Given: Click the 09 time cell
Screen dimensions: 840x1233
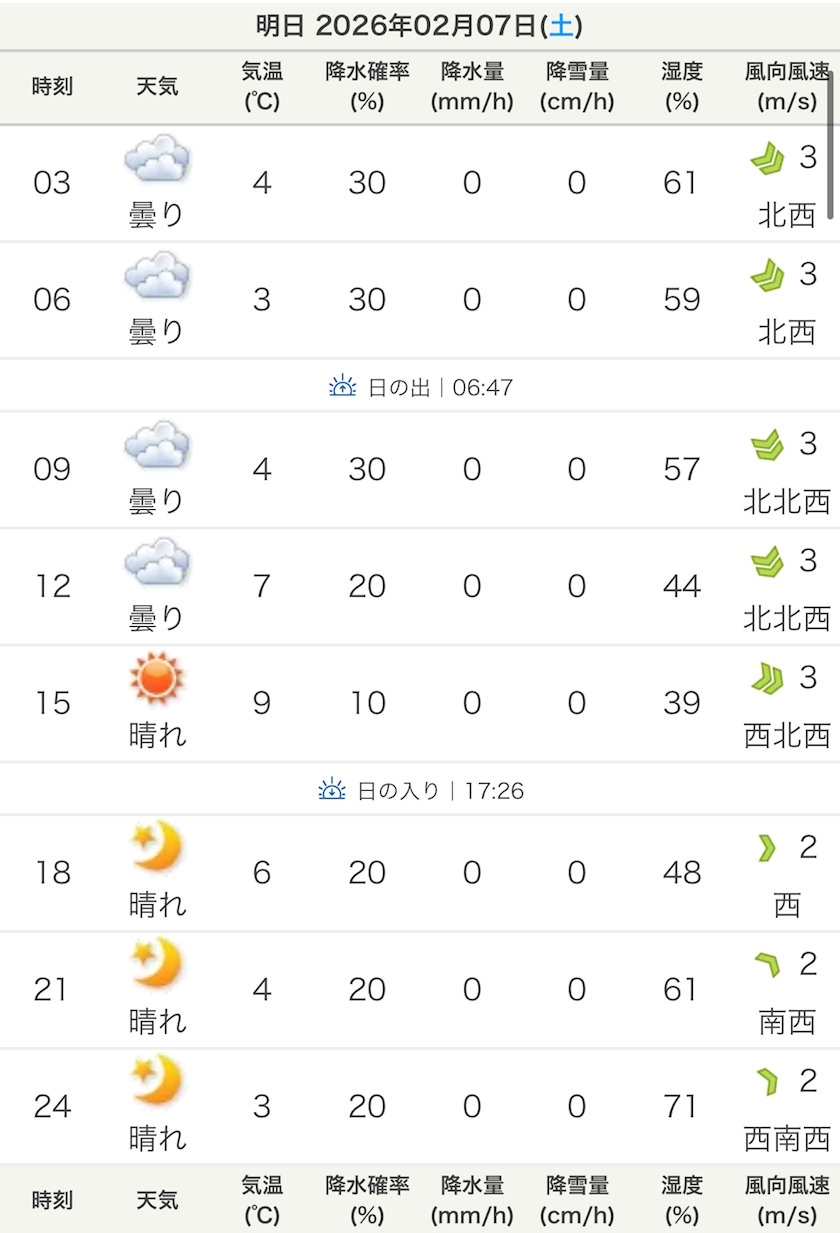Looking at the screenshot, I should point(52,469).
